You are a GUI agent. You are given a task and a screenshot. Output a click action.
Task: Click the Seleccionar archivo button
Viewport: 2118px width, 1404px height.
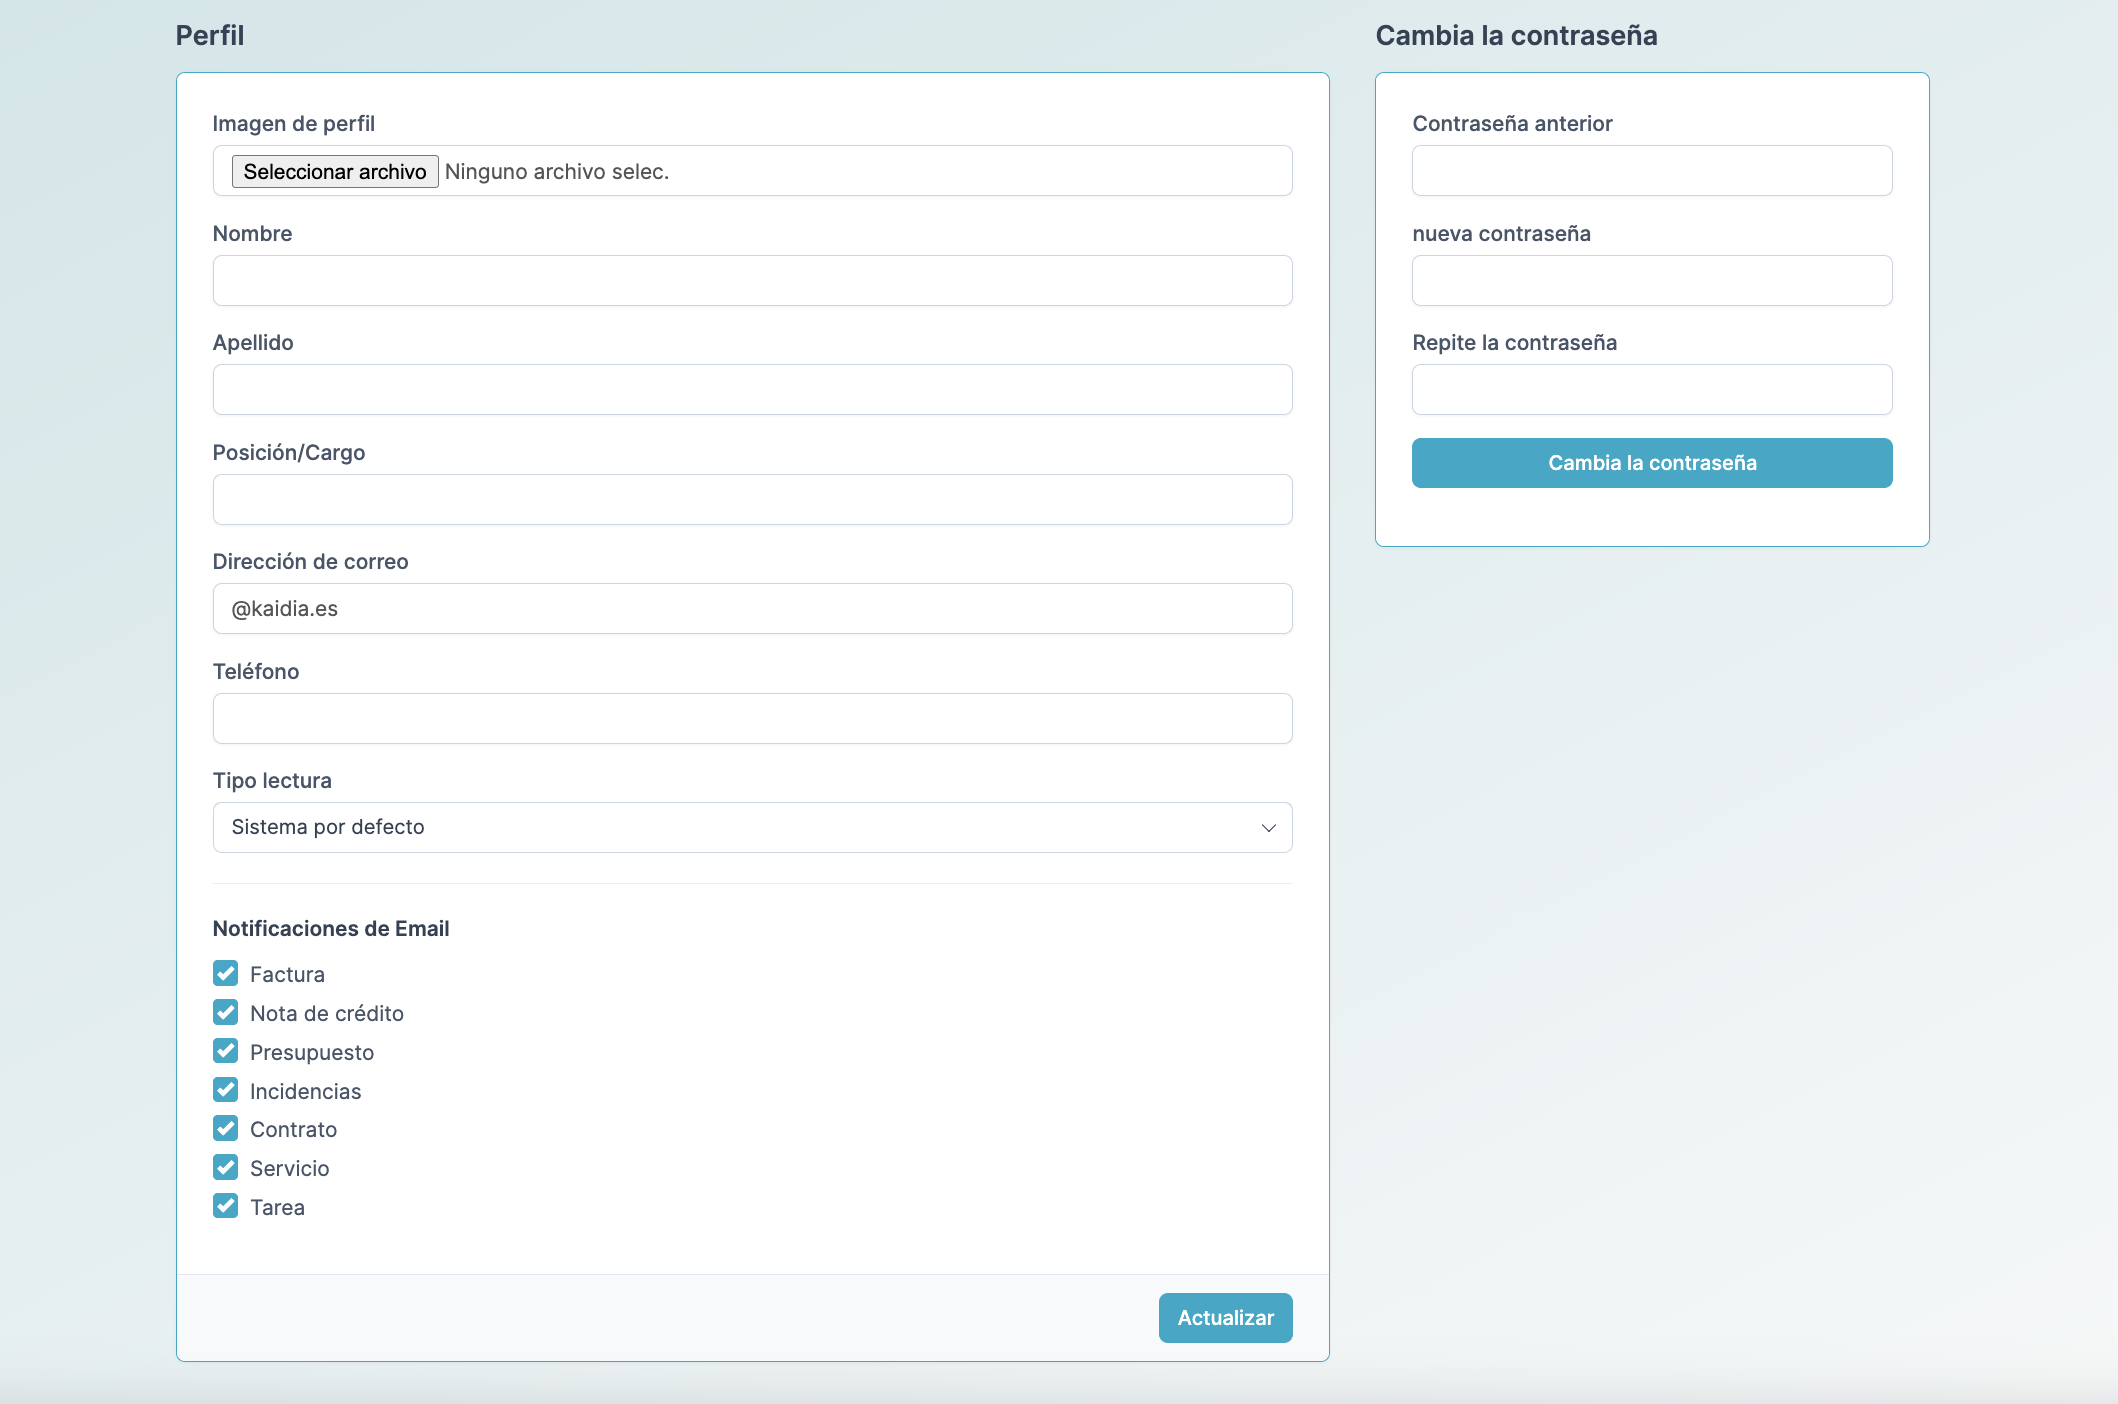[334, 171]
